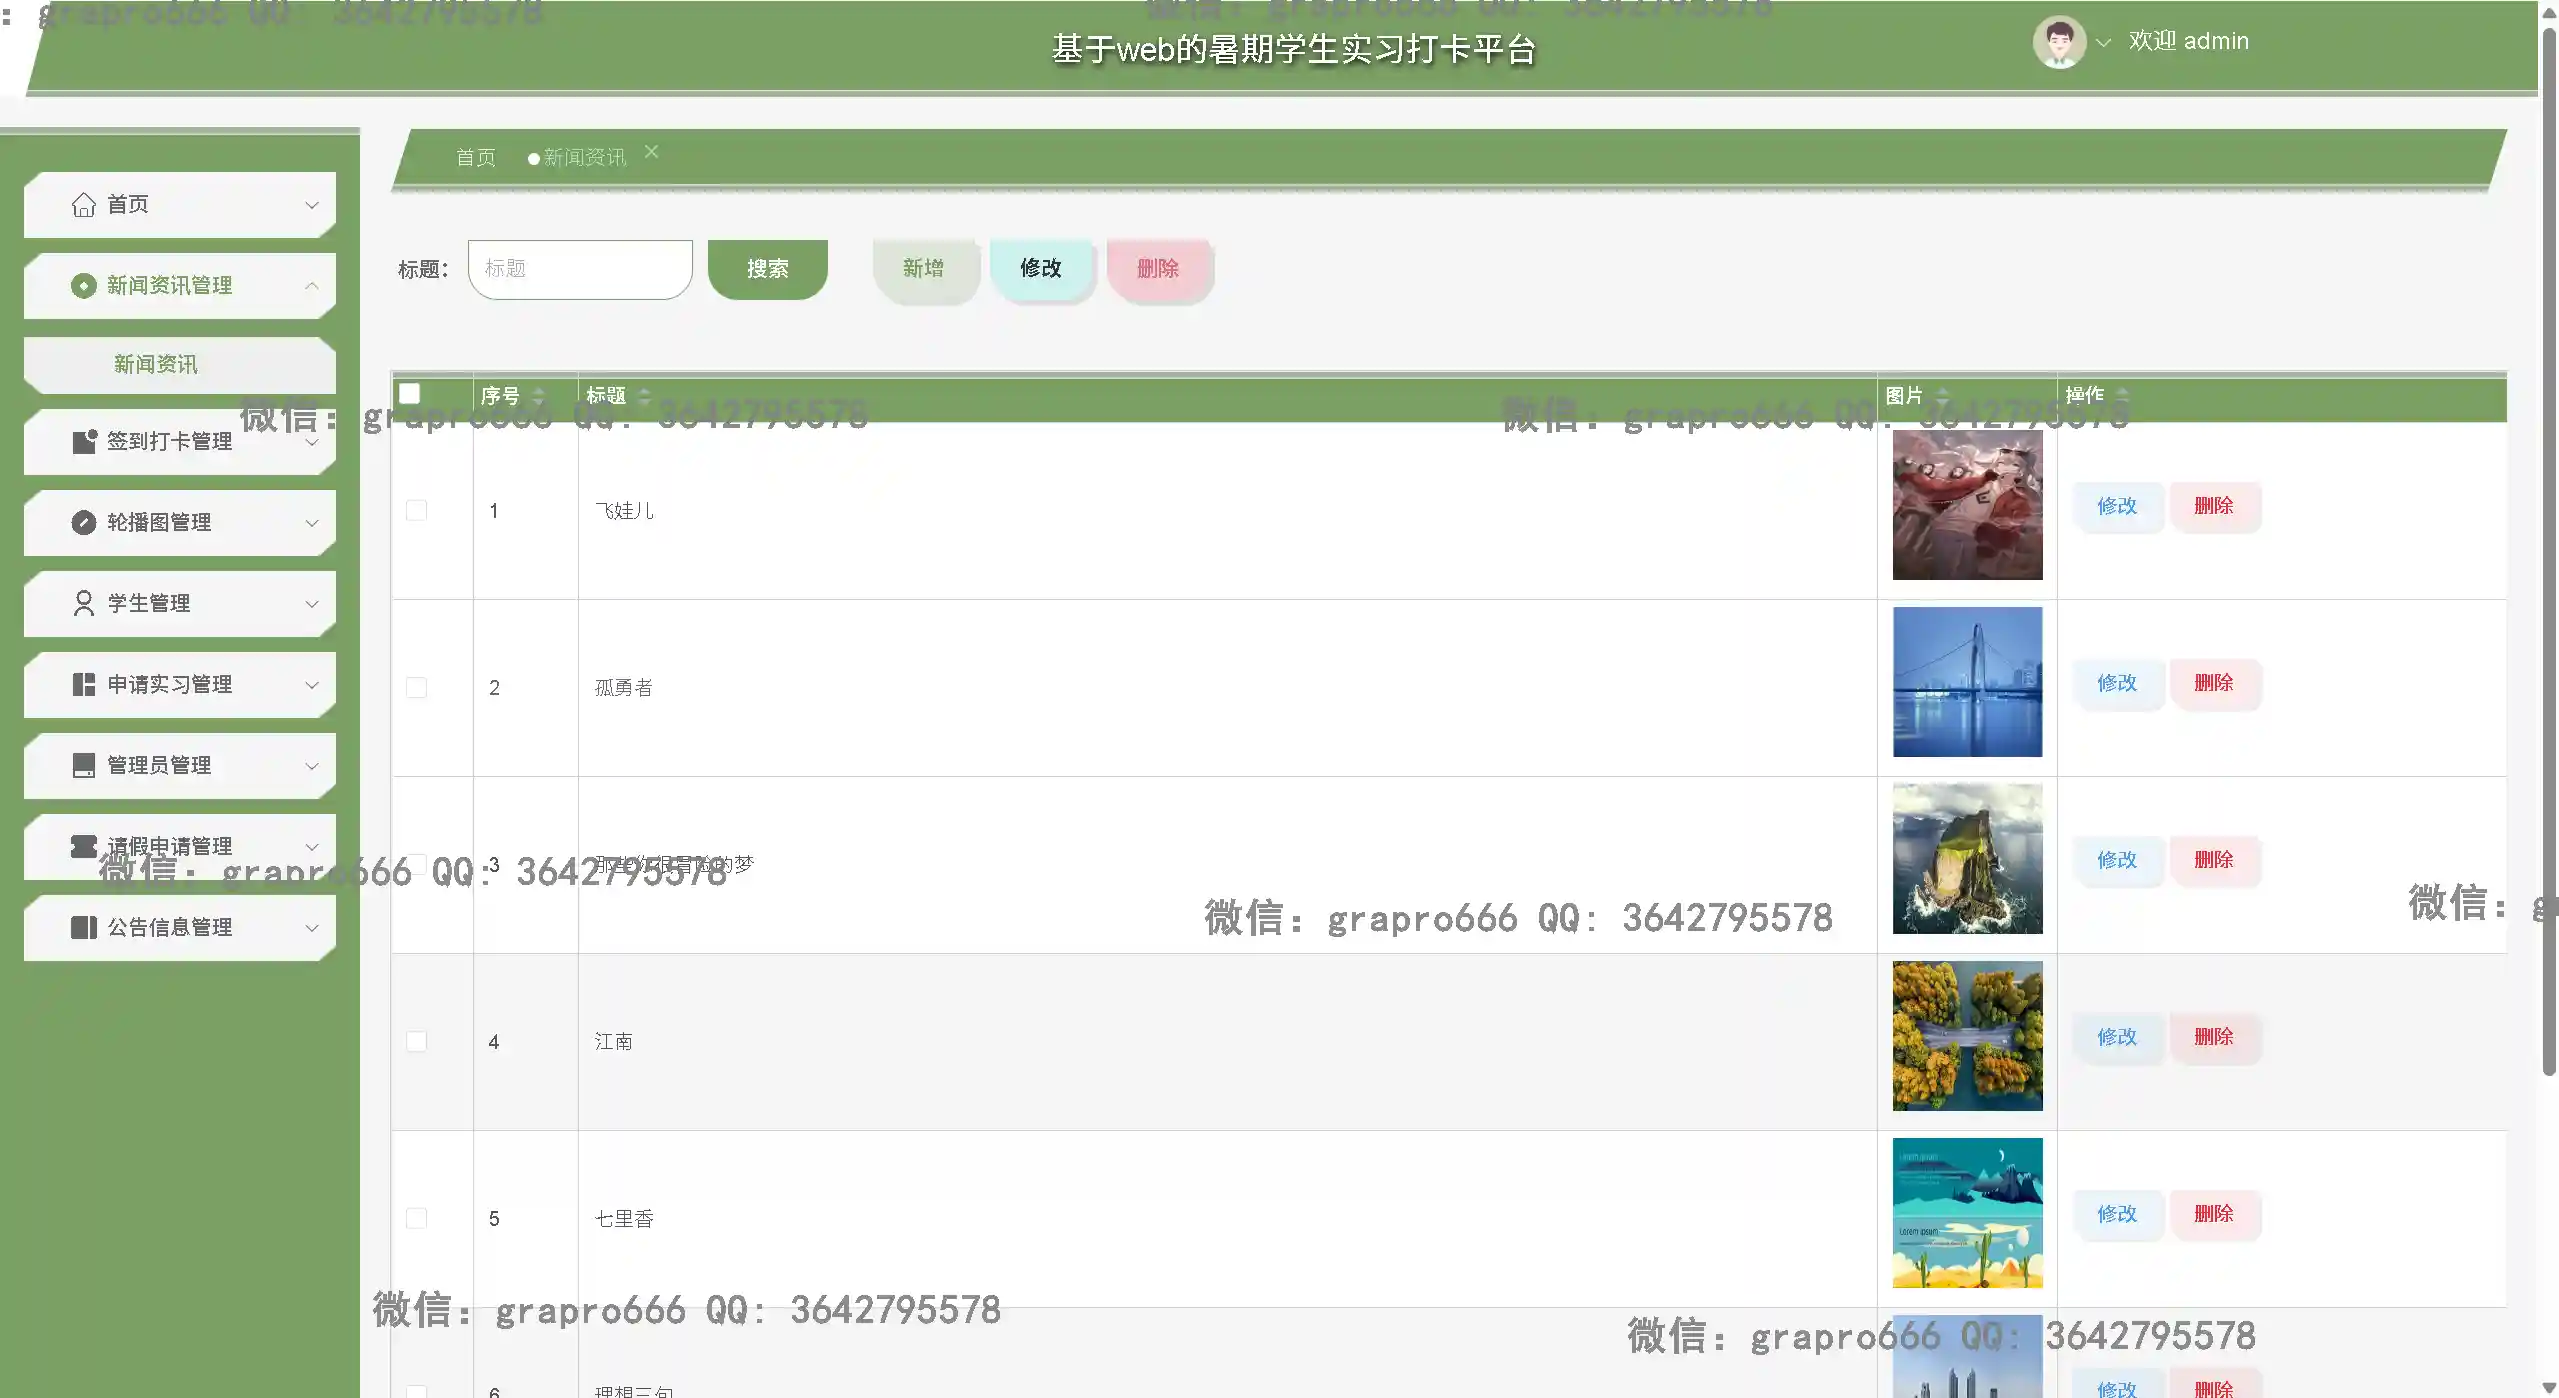The width and height of the screenshot is (2559, 1398).
Task: Switch to the 首页 tab
Action: pos(475,157)
